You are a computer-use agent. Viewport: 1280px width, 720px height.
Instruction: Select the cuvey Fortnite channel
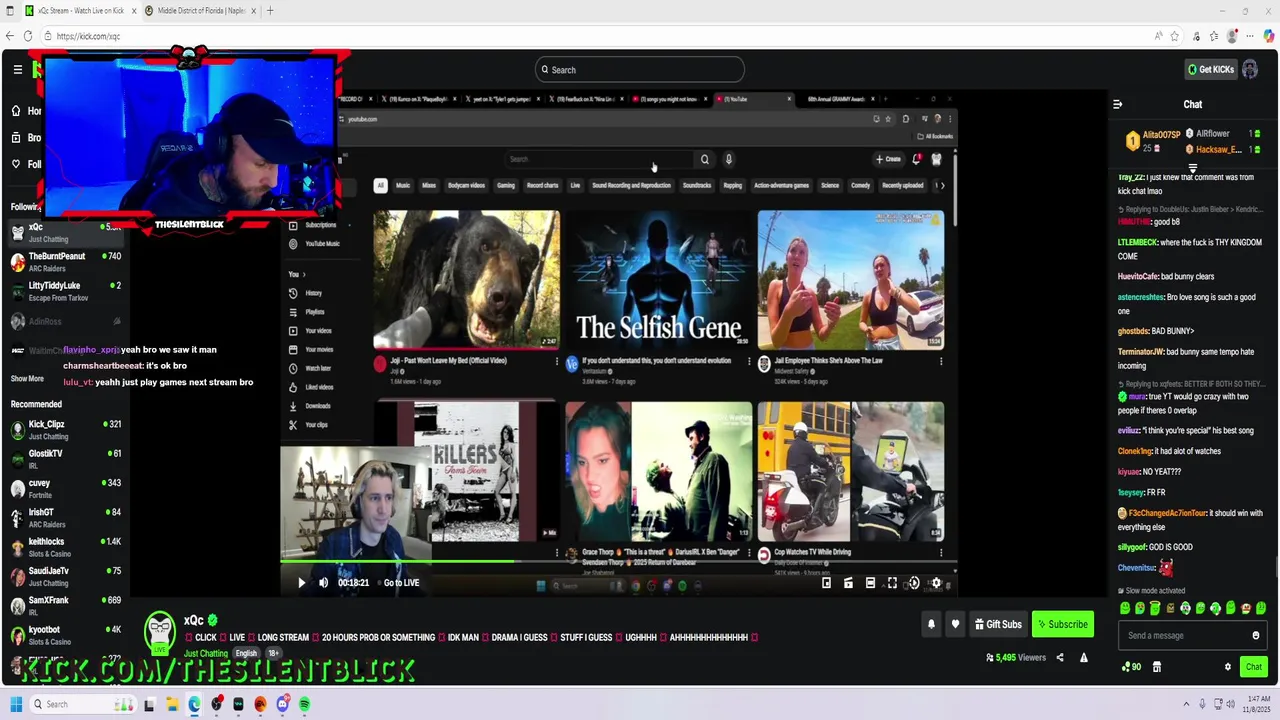(65, 488)
